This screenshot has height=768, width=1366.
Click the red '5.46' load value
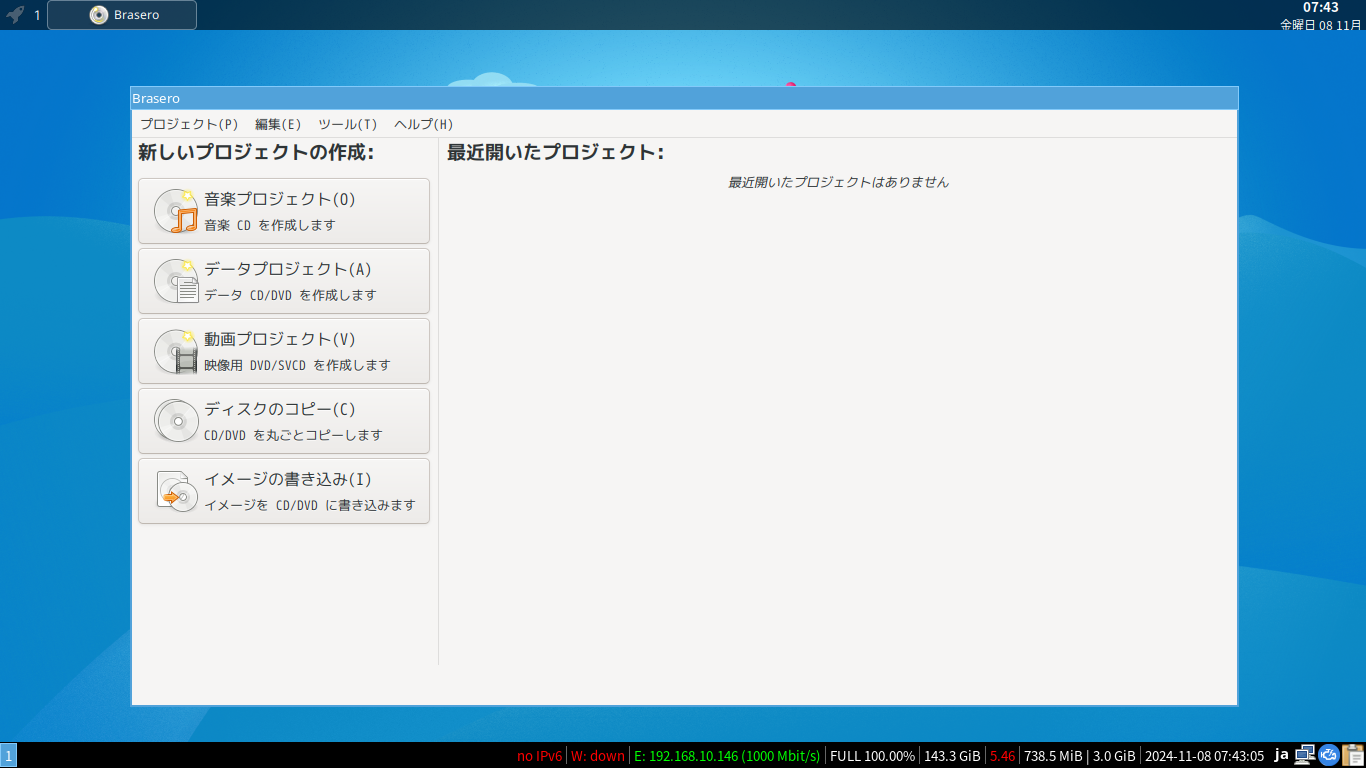pos(1003,756)
